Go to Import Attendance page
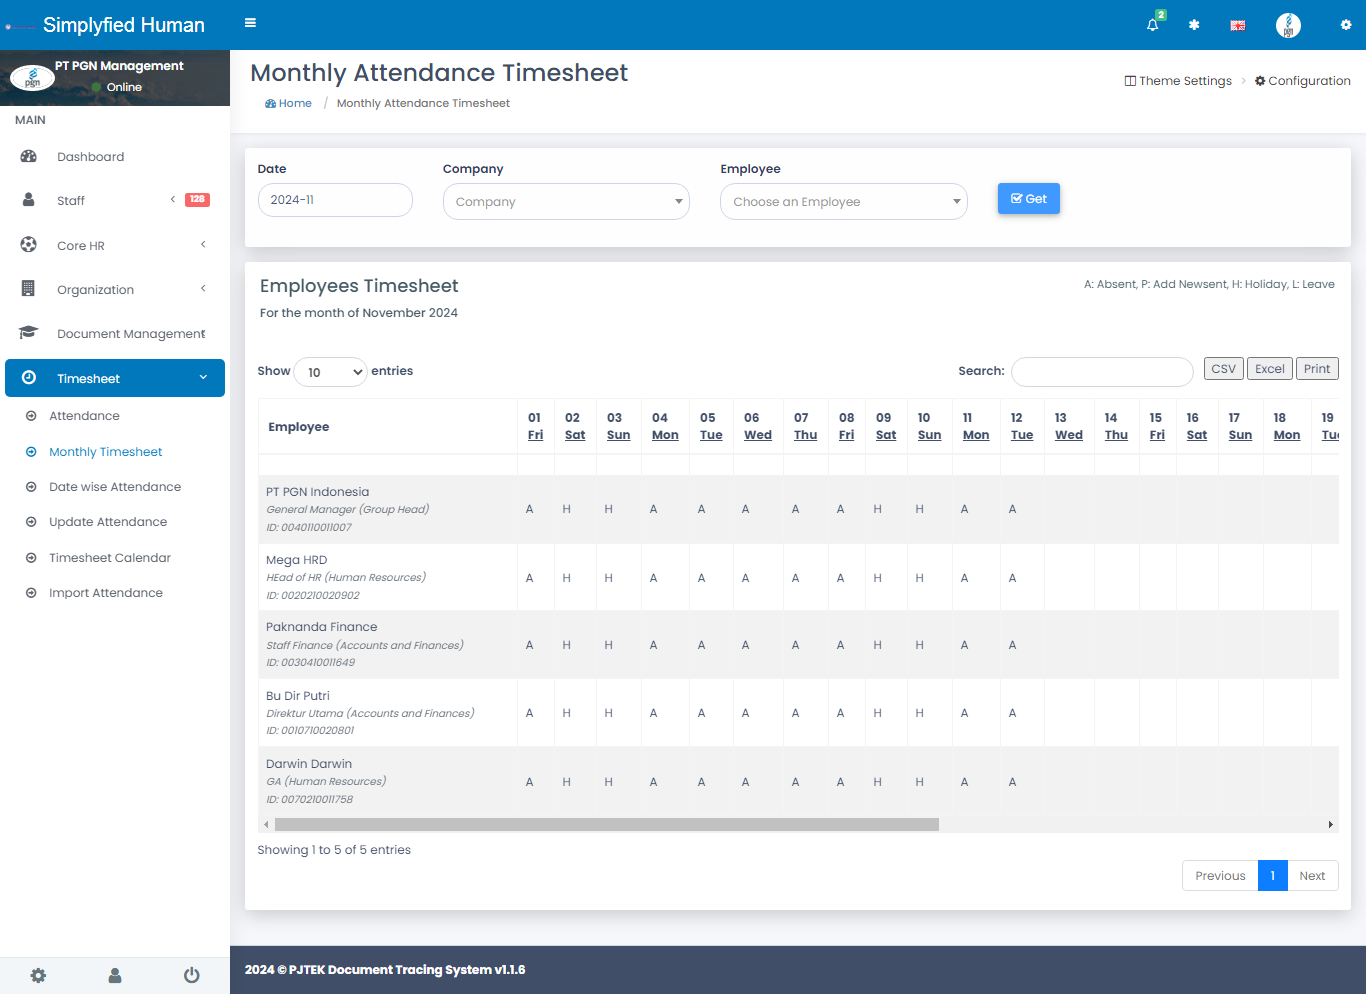Image resolution: width=1366 pixels, height=995 pixels. (x=106, y=593)
